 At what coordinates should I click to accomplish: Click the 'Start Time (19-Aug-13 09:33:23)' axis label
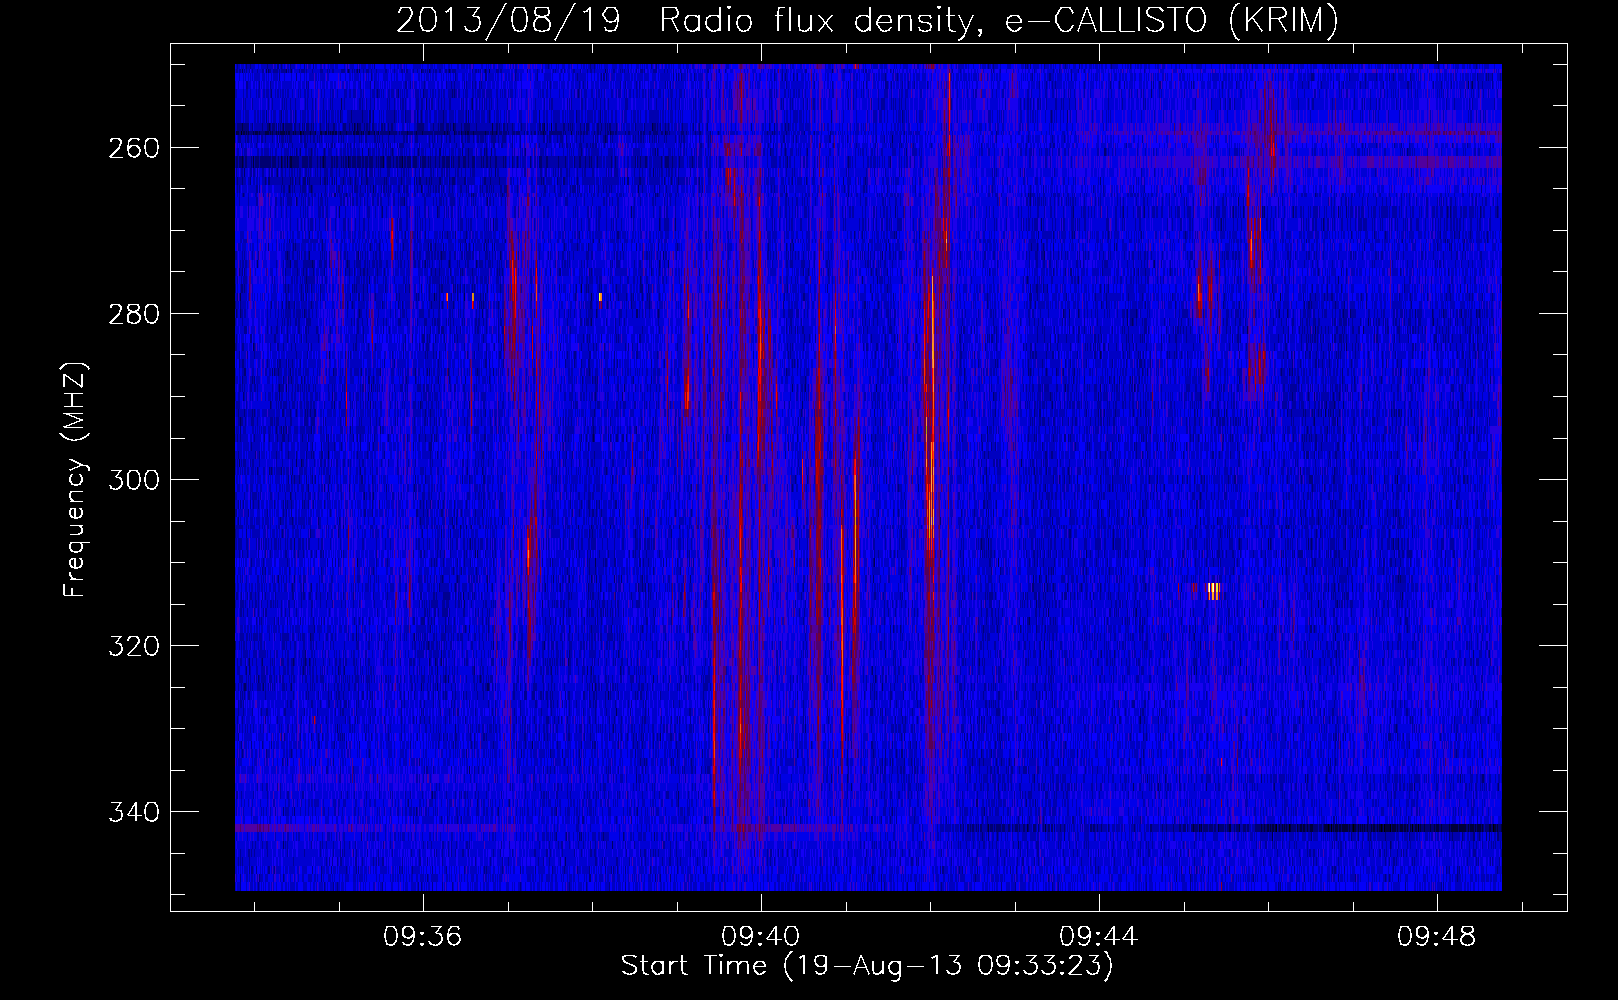(x=867, y=966)
